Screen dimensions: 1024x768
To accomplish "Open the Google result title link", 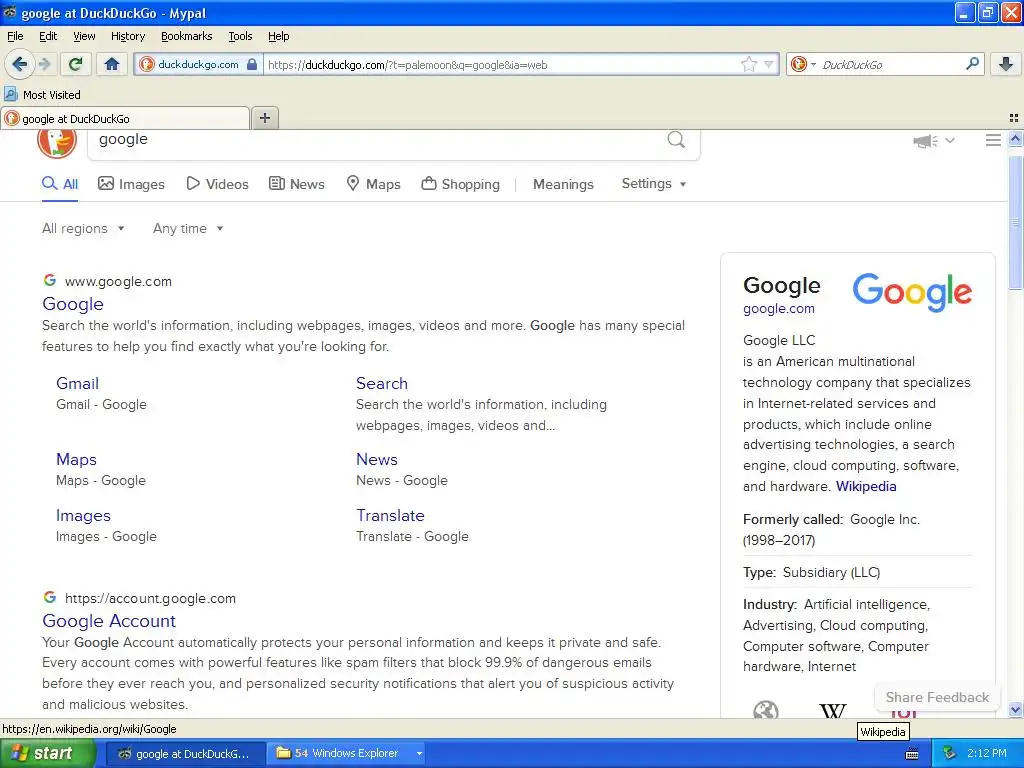I will (x=72, y=304).
